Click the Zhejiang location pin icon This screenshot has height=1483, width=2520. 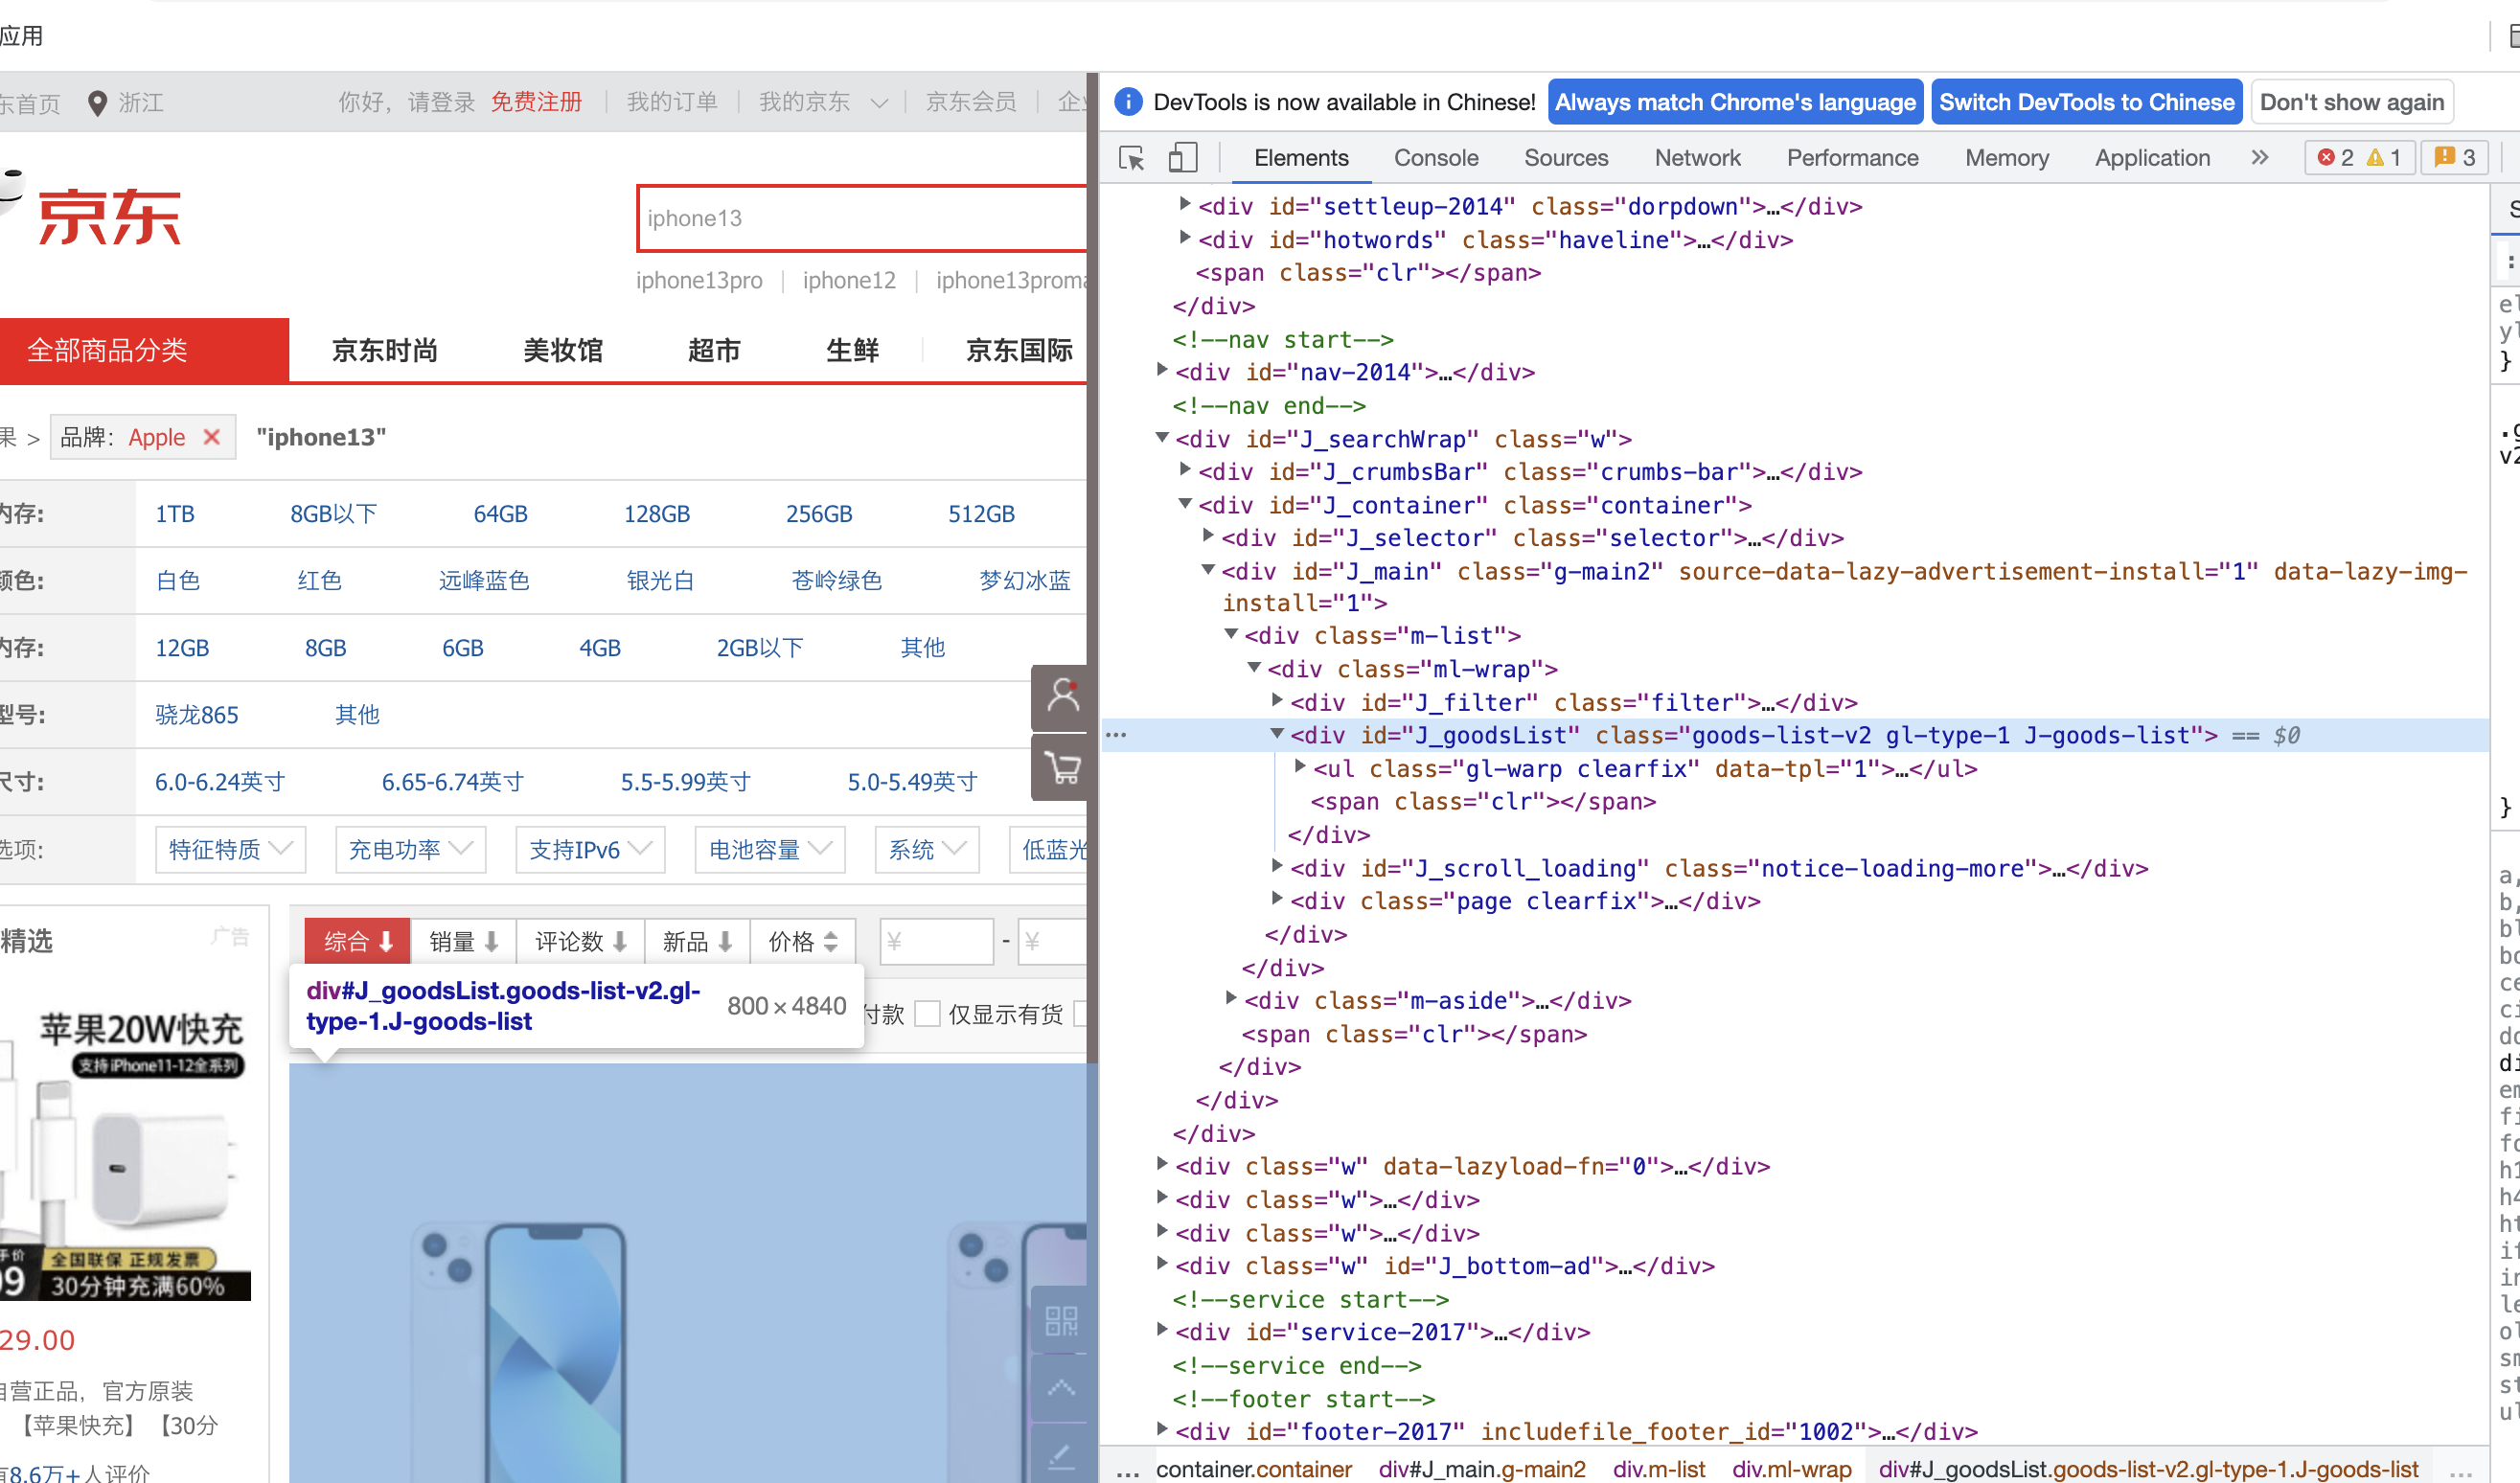click(x=98, y=103)
